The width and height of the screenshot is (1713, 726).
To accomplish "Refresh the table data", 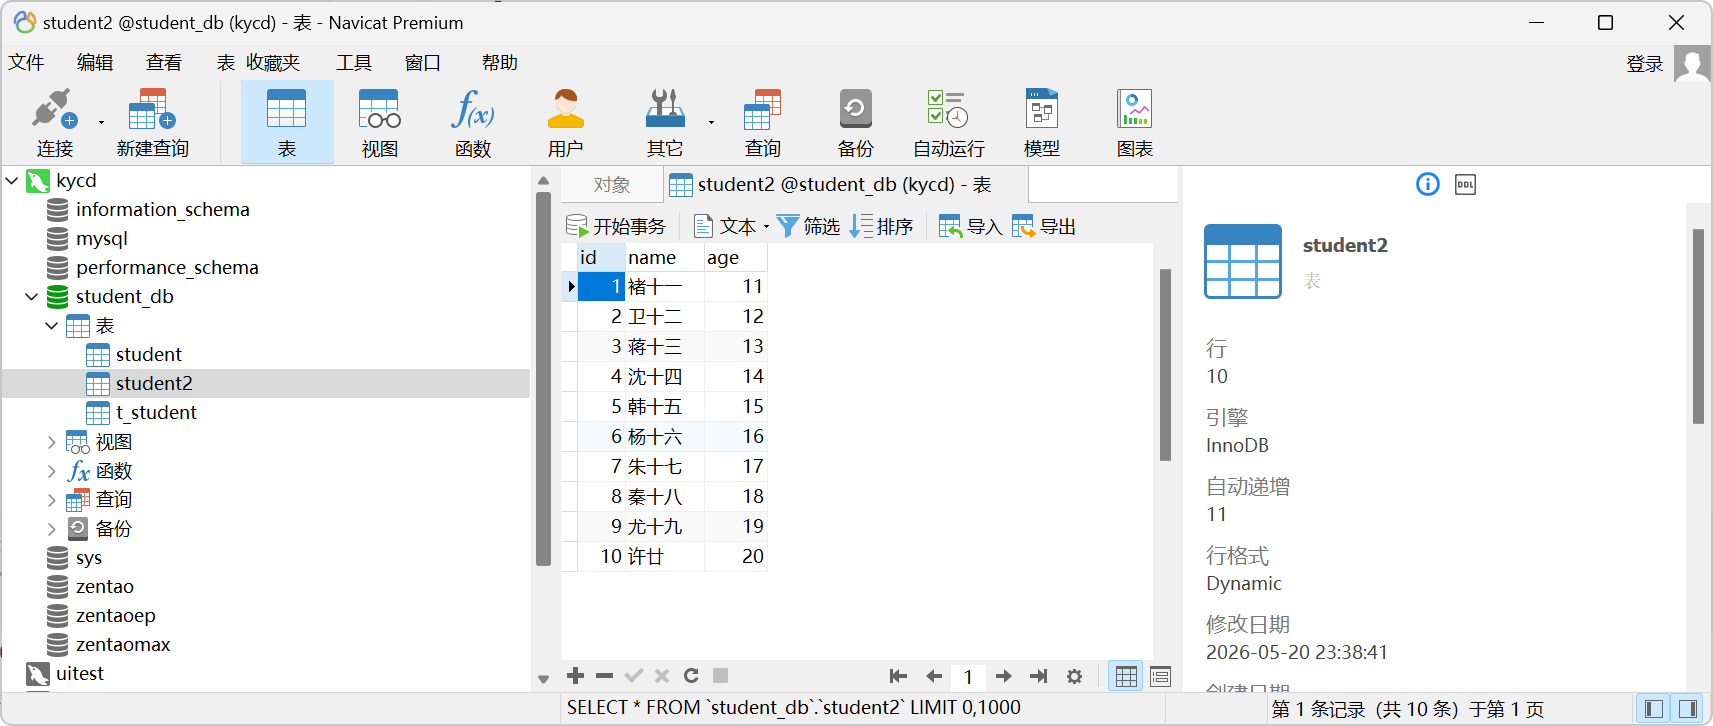I will pyautogui.click(x=691, y=676).
